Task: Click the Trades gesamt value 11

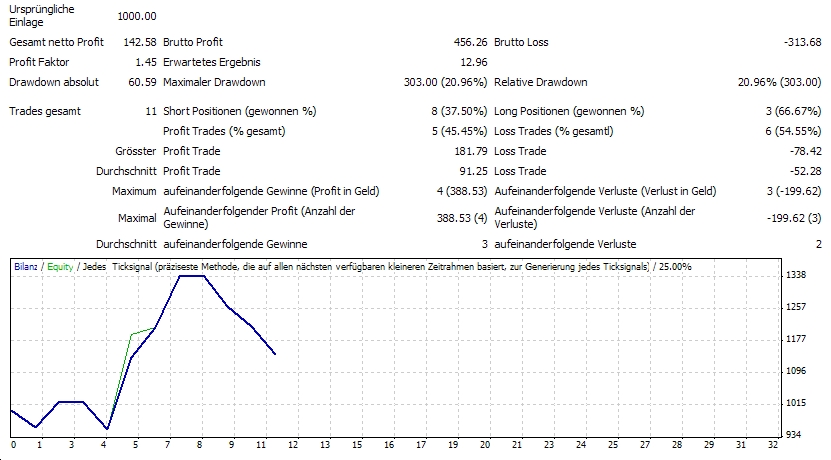Action: 151,112
